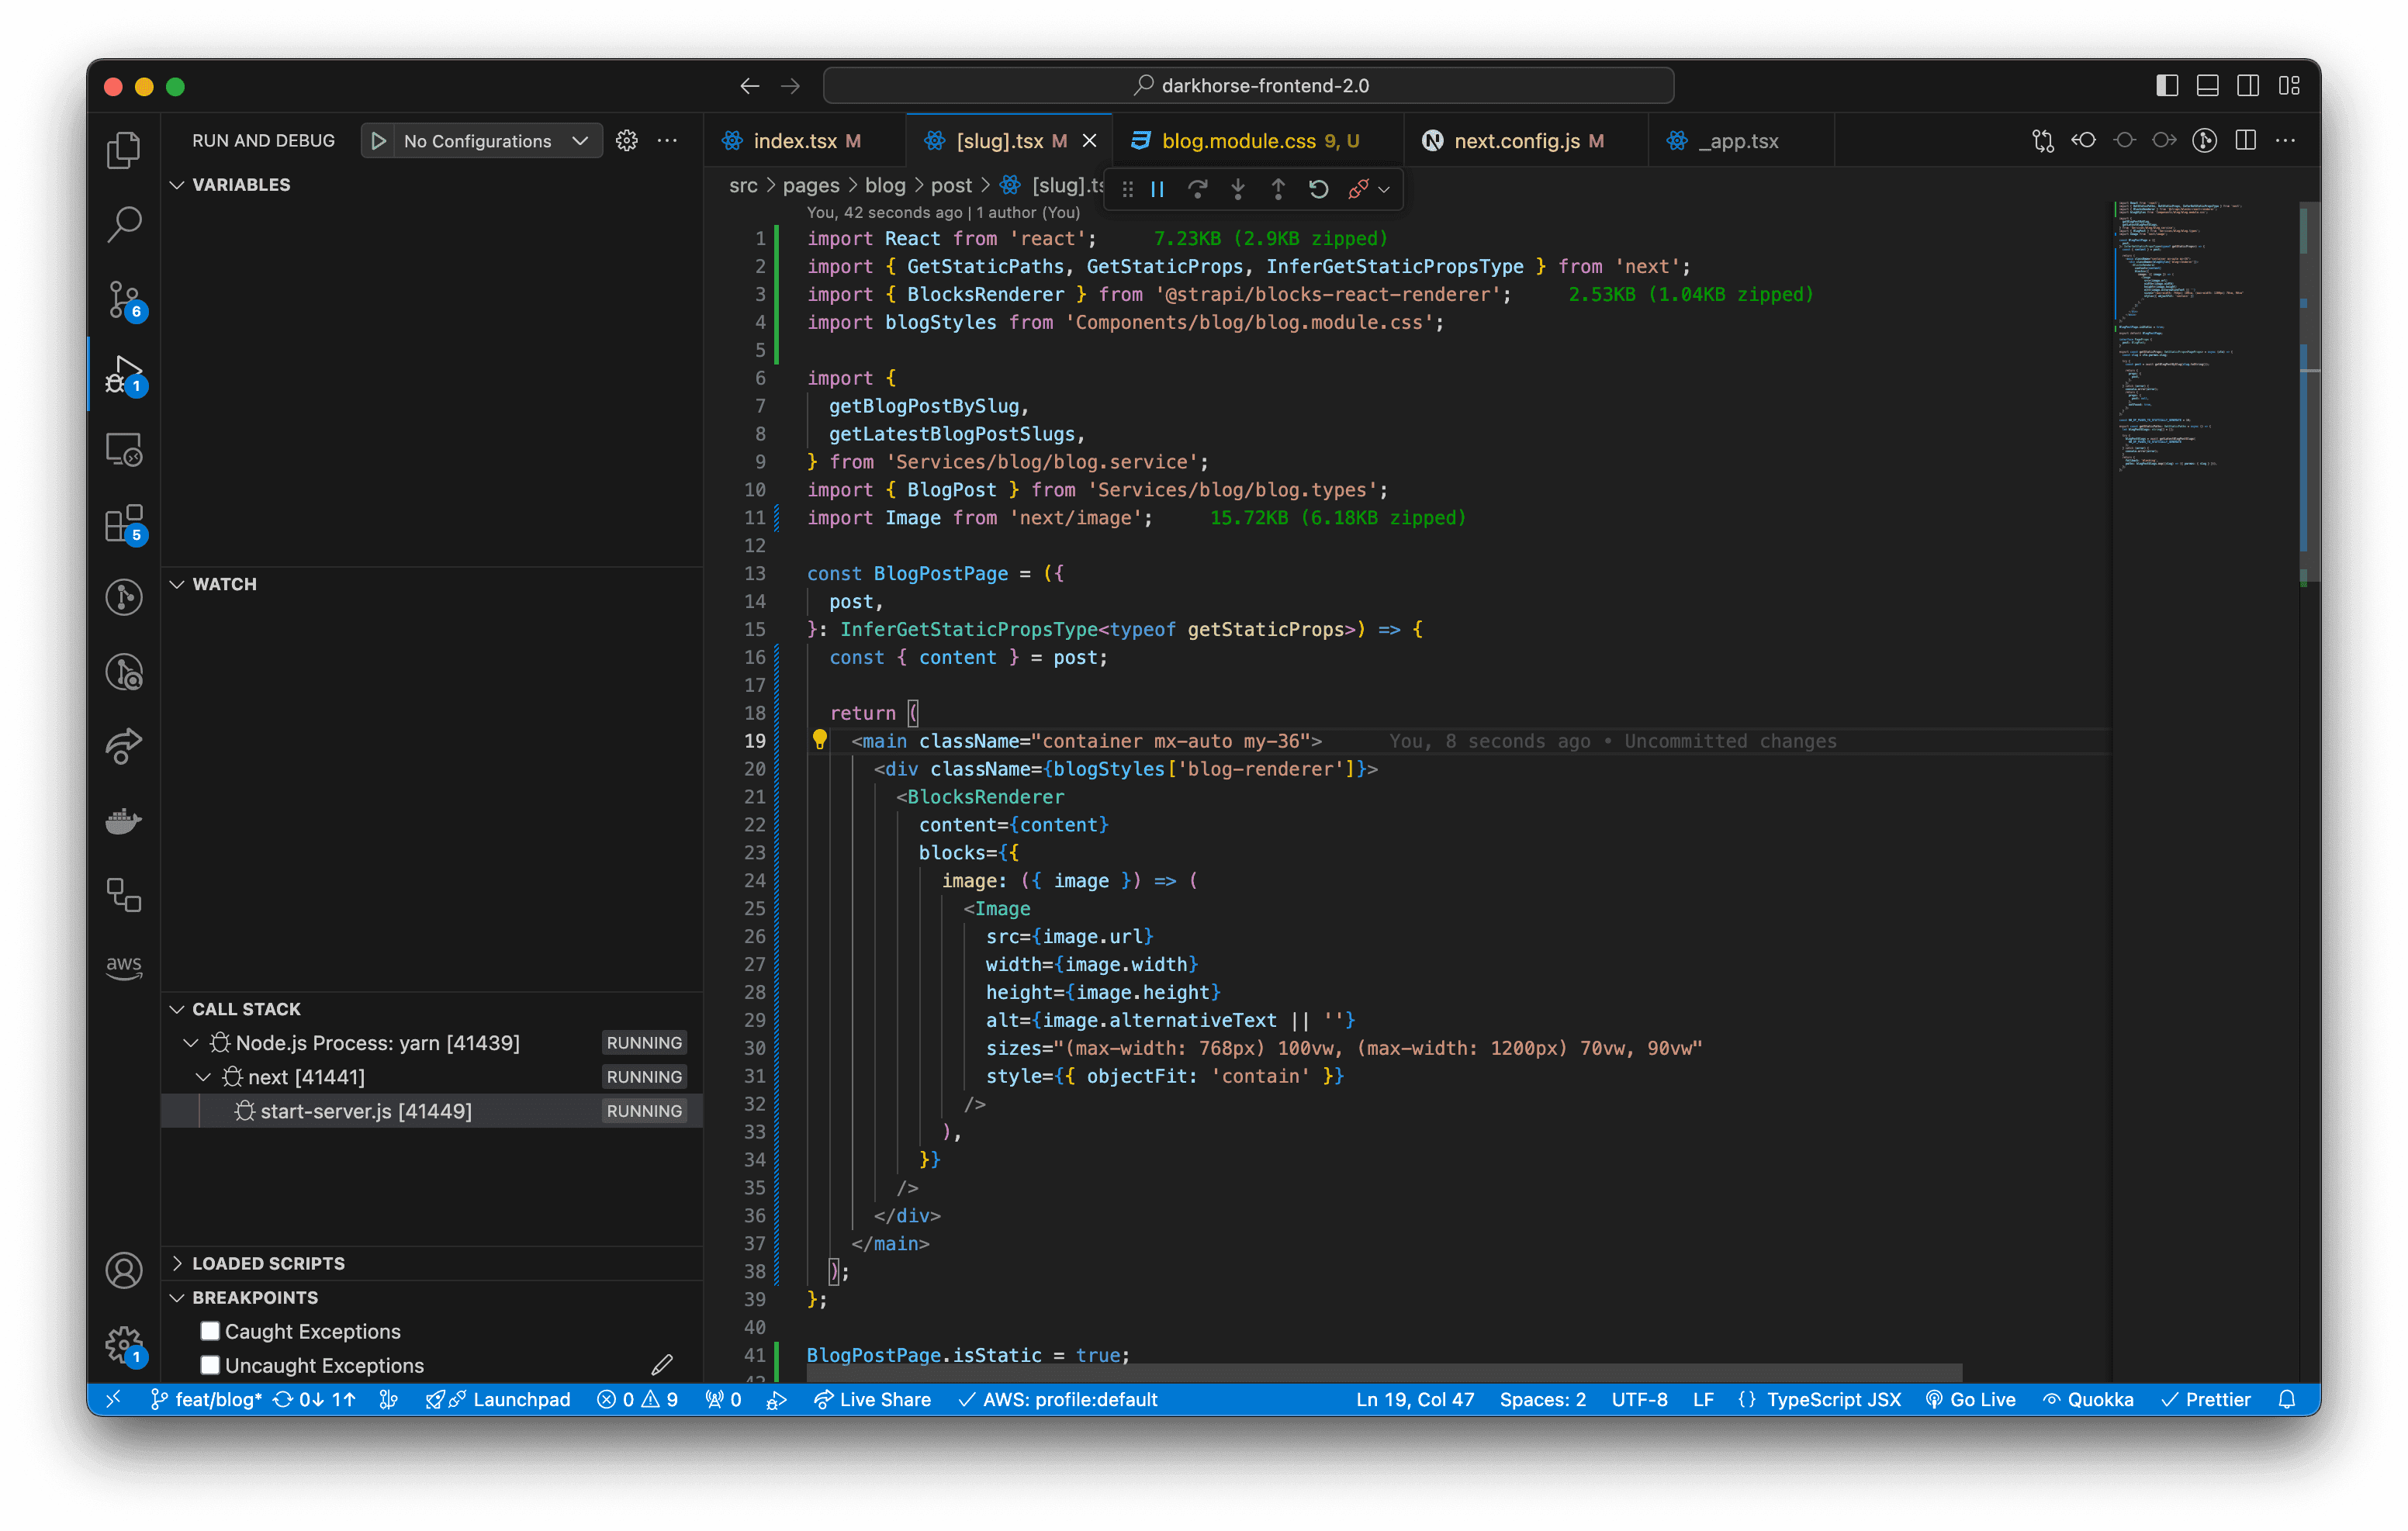Click the darkhorse-frontend-2.0 command center search
This screenshot has height=1531, width=2408.
coord(1248,86)
